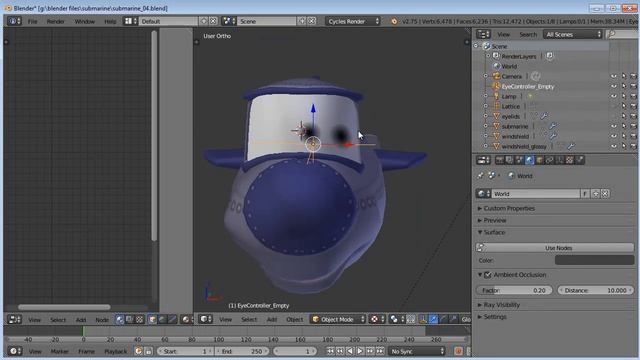Open the node editor Add menu
This screenshot has width=640, height=360.
pyautogui.click(x=81, y=320)
